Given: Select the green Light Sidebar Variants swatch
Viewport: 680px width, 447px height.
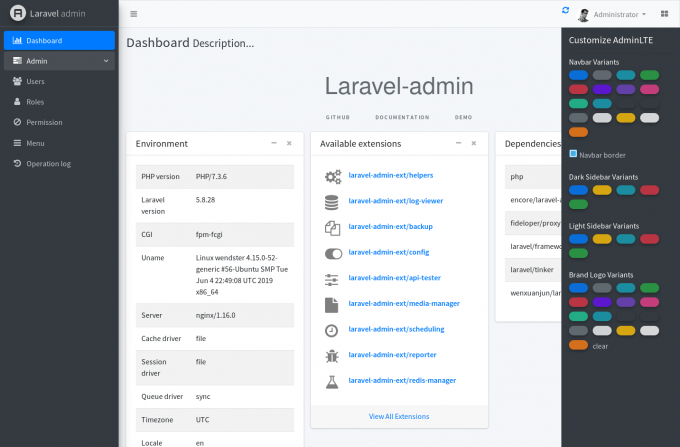Looking at the screenshot, I should [578, 253].
